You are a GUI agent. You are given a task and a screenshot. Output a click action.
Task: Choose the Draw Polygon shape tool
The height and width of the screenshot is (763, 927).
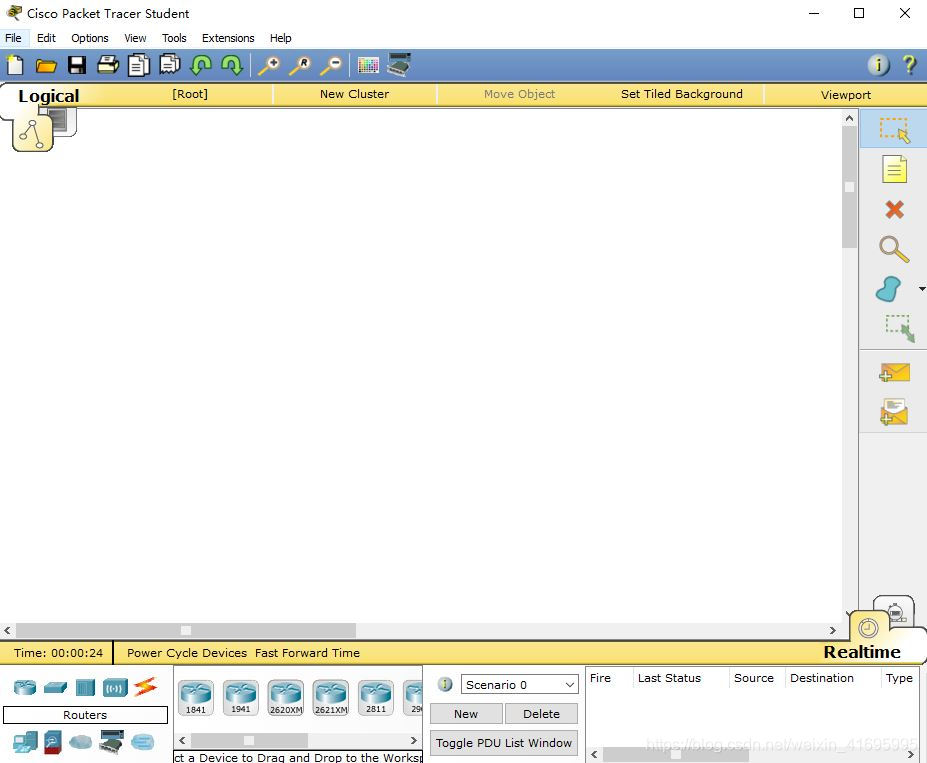coord(889,289)
